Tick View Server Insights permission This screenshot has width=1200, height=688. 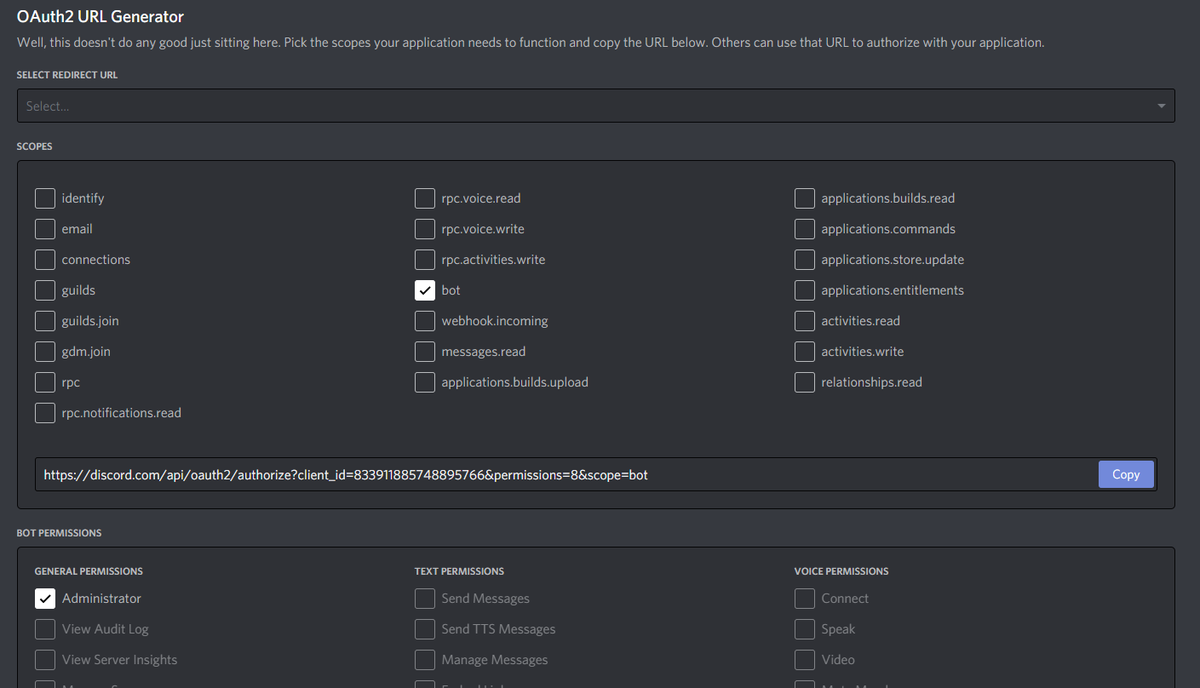(45, 659)
